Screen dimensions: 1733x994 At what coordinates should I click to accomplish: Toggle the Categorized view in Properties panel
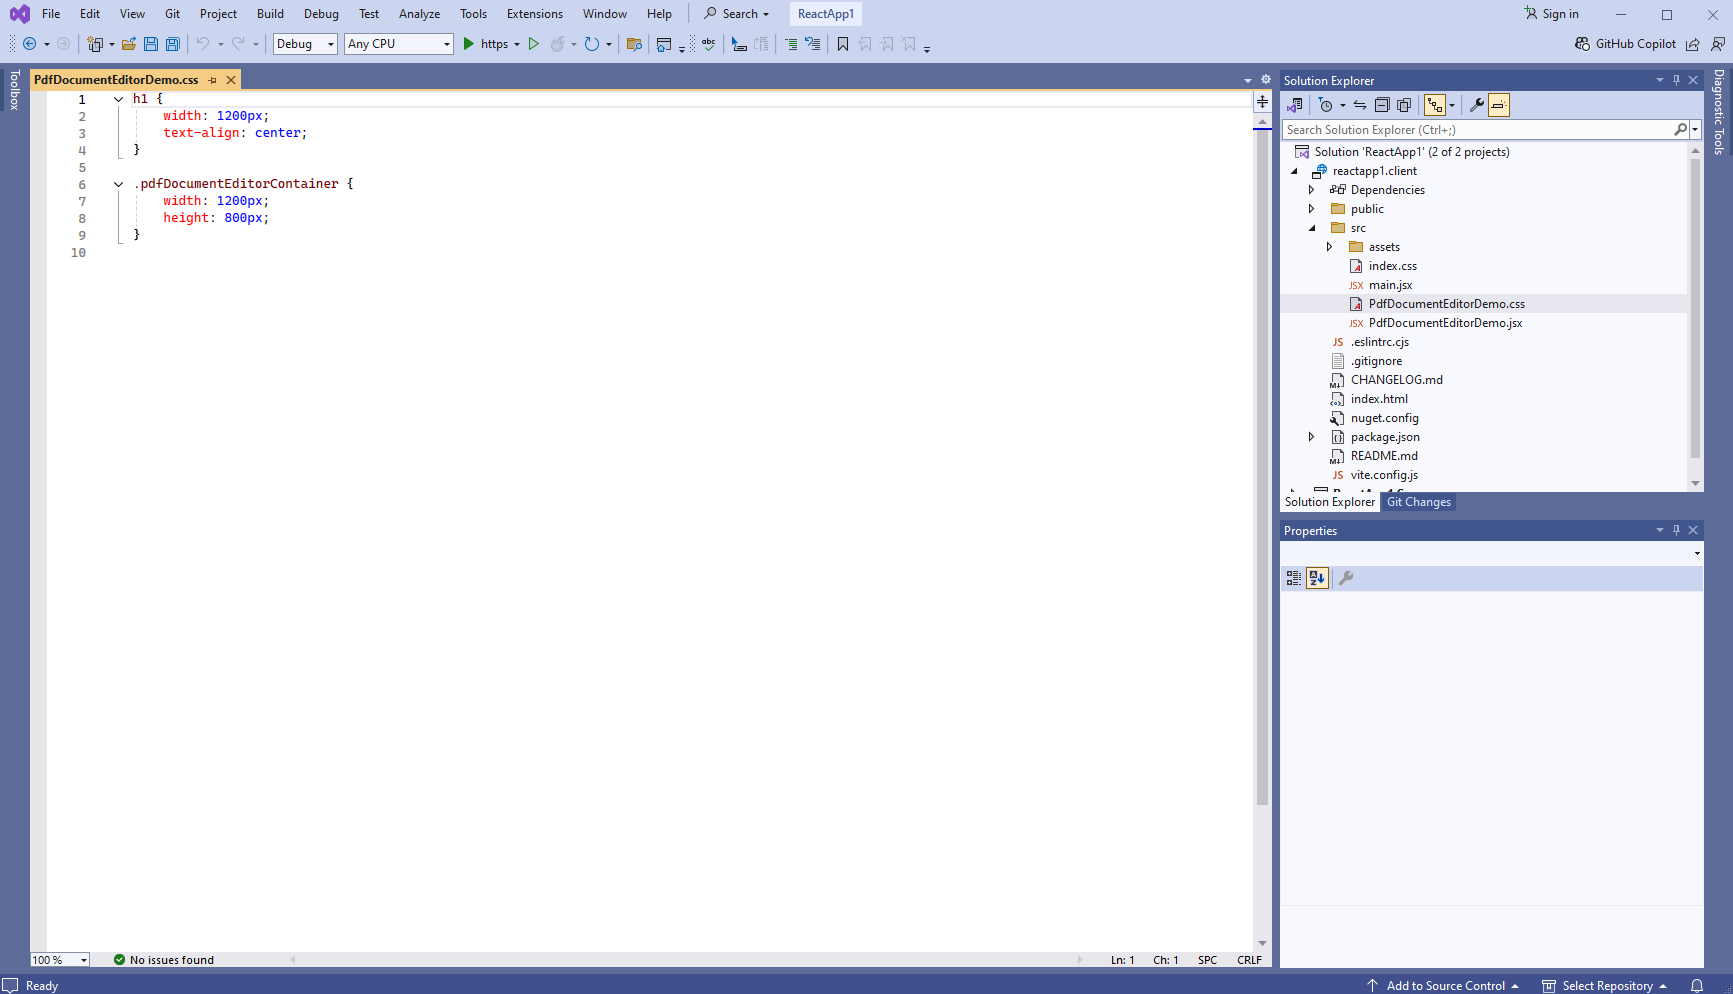(x=1293, y=578)
